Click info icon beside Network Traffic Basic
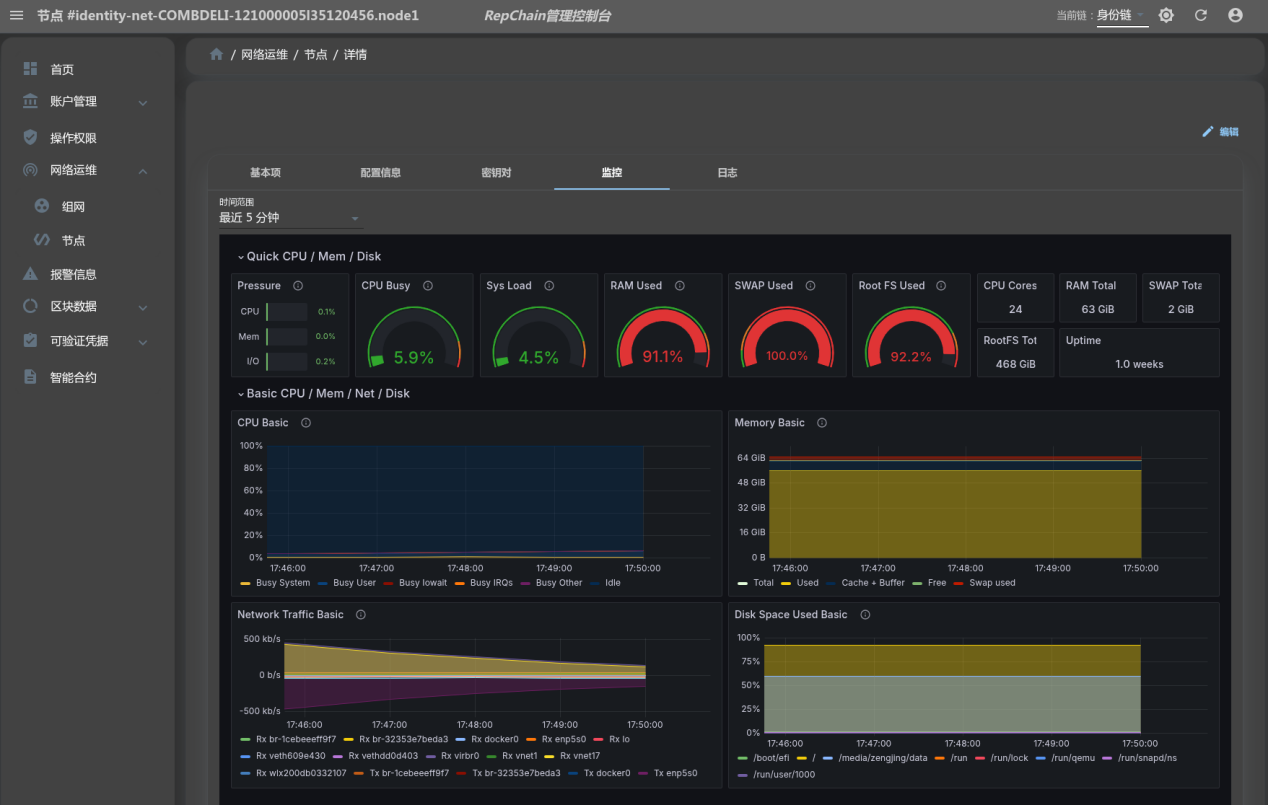The height and width of the screenshot is (805, 1268). click(x=361, y=615)
